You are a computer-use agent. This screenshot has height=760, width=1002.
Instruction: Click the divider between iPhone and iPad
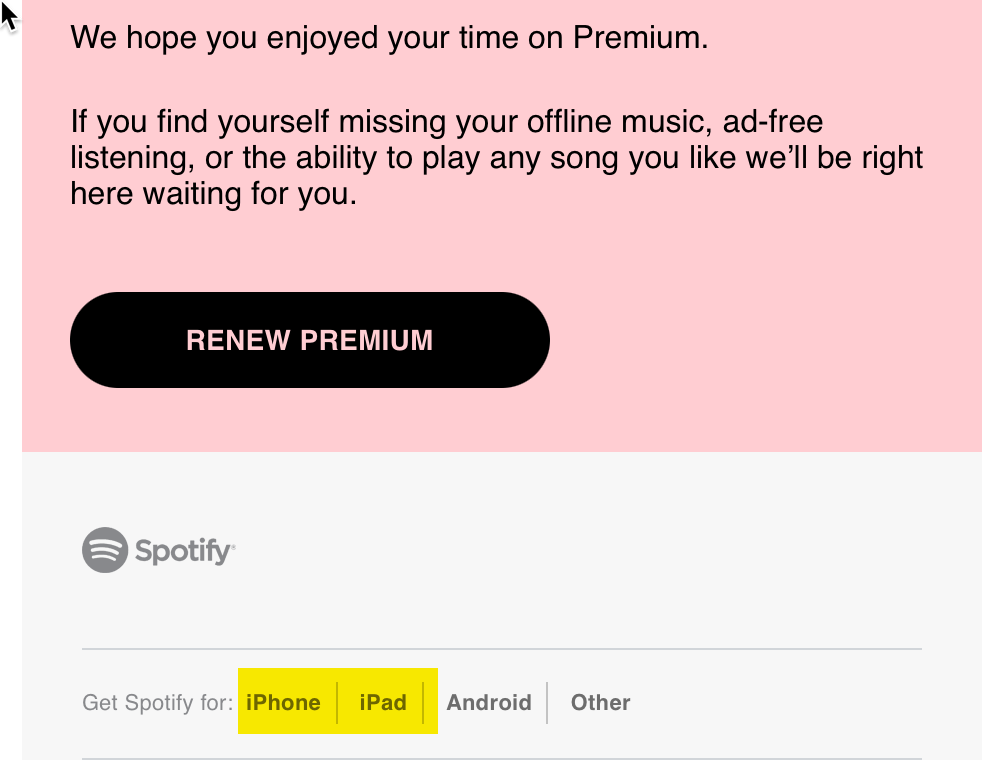click(x=337, y=702)
